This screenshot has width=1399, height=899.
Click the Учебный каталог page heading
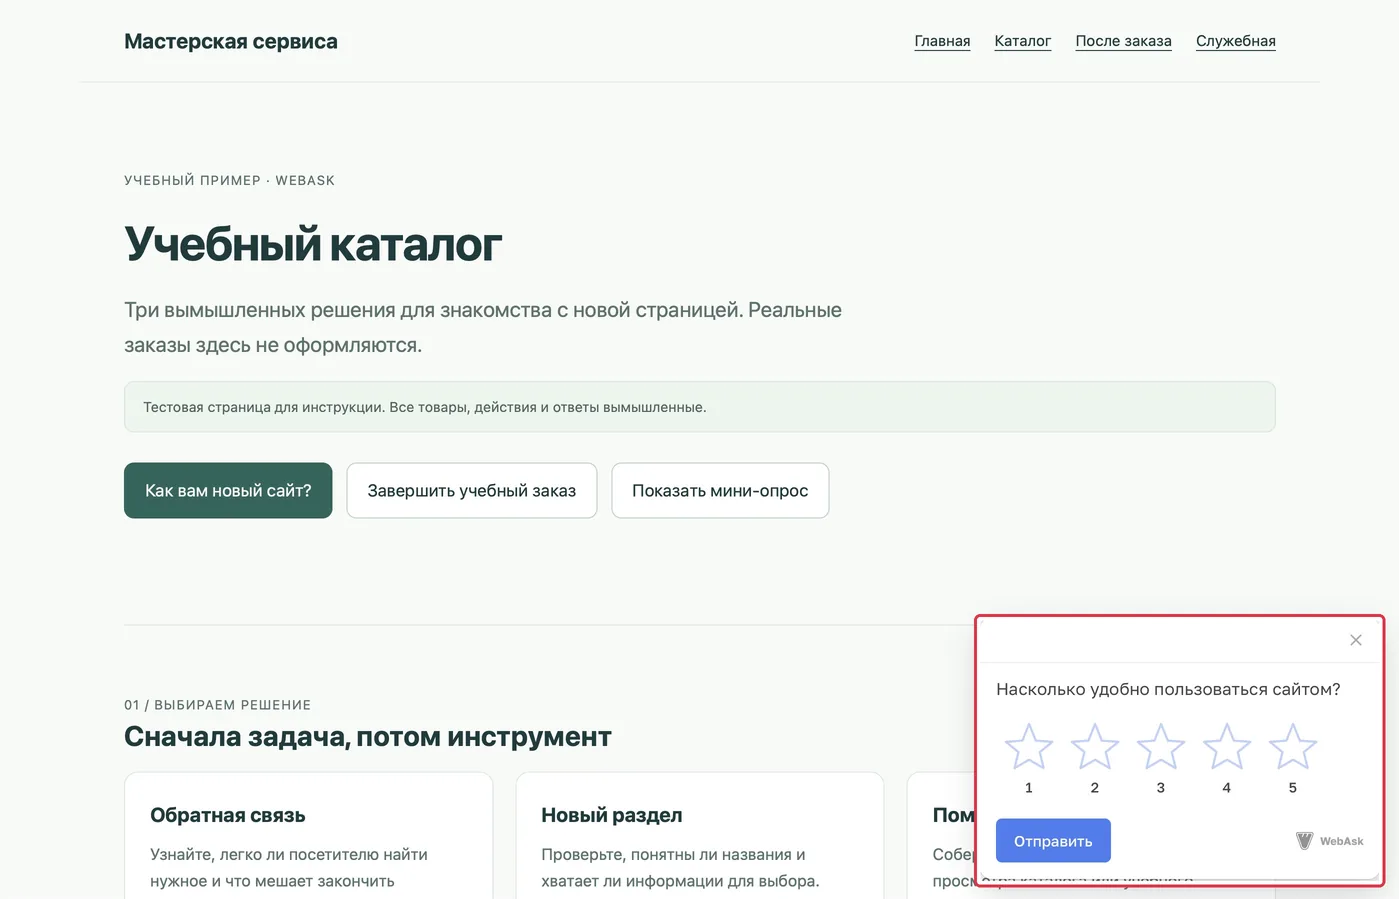(313, 244)
